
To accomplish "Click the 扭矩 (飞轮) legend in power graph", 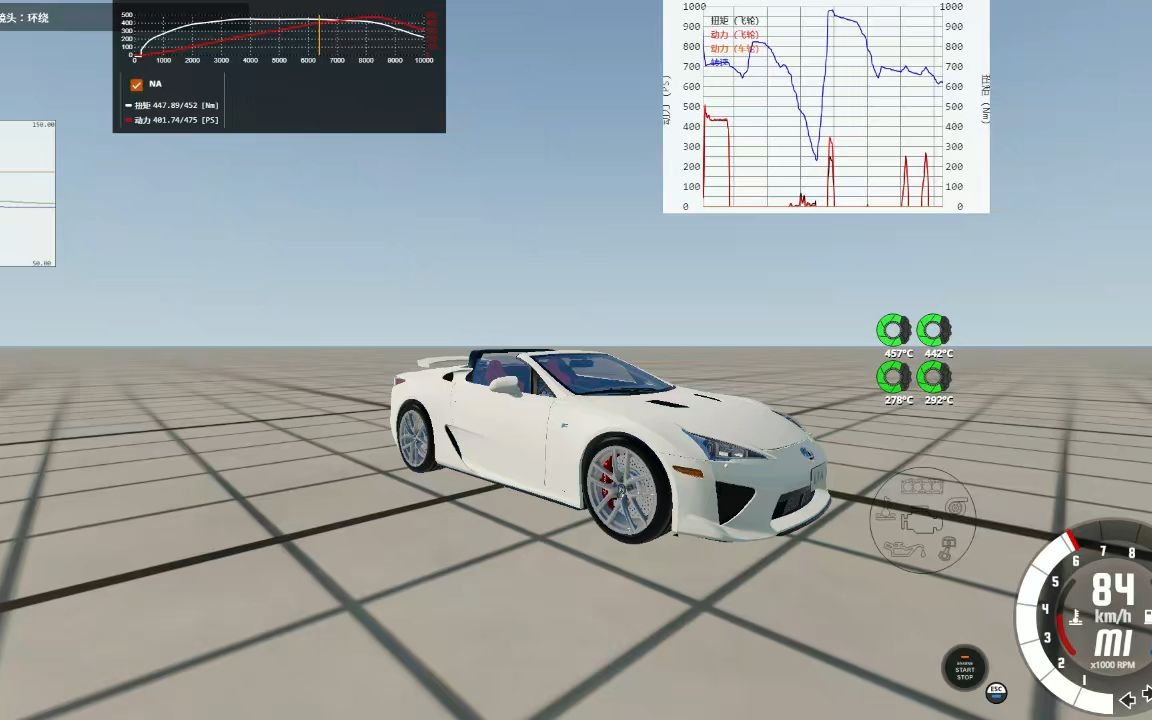I will 735,21.
